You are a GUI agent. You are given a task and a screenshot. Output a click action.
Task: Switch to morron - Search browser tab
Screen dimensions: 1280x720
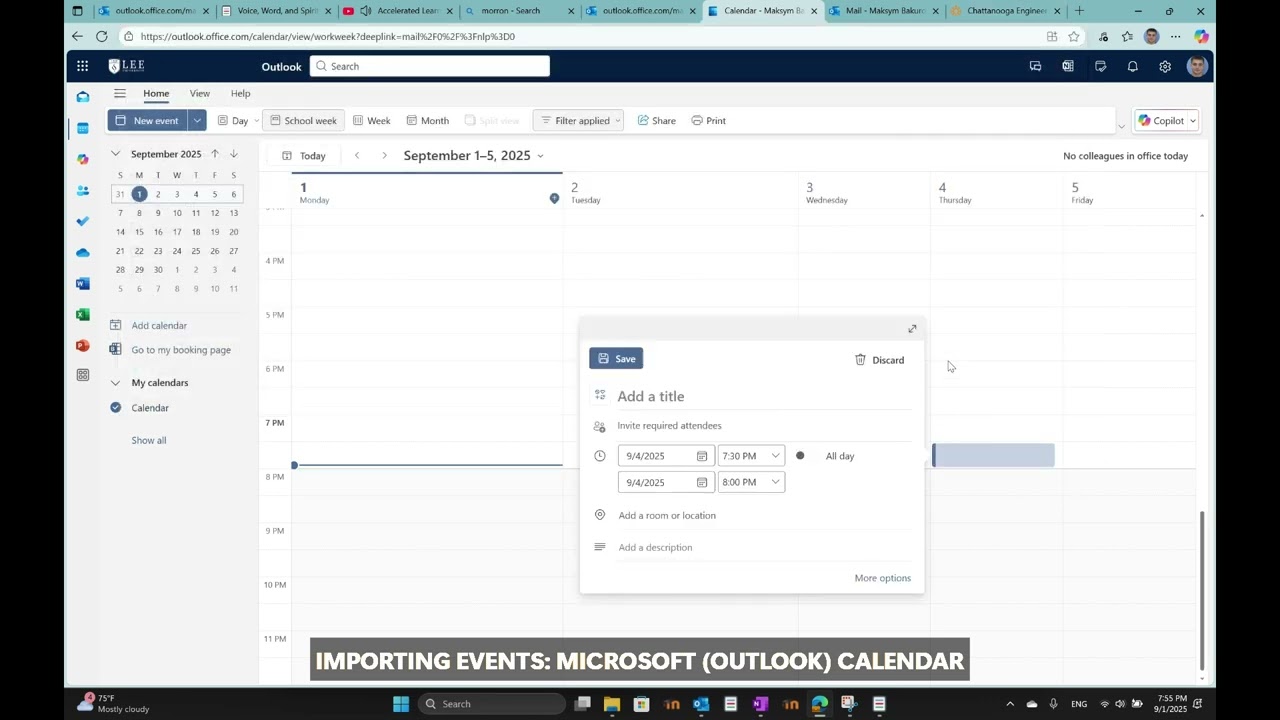(520, 11)
